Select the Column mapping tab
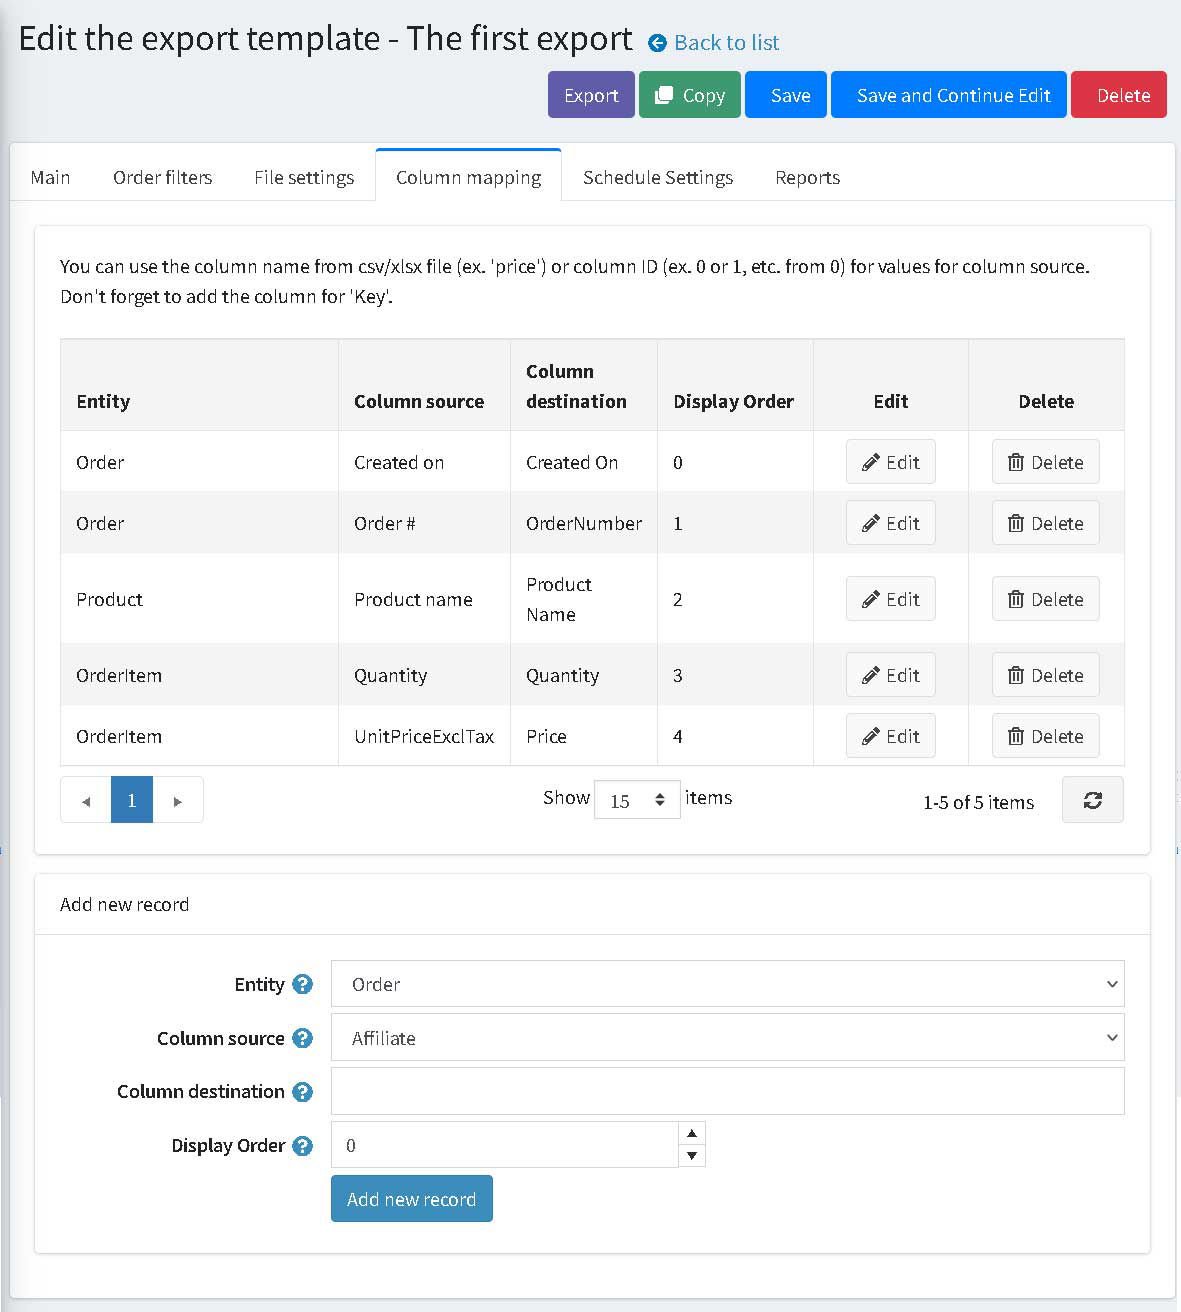 pos(468,177)
